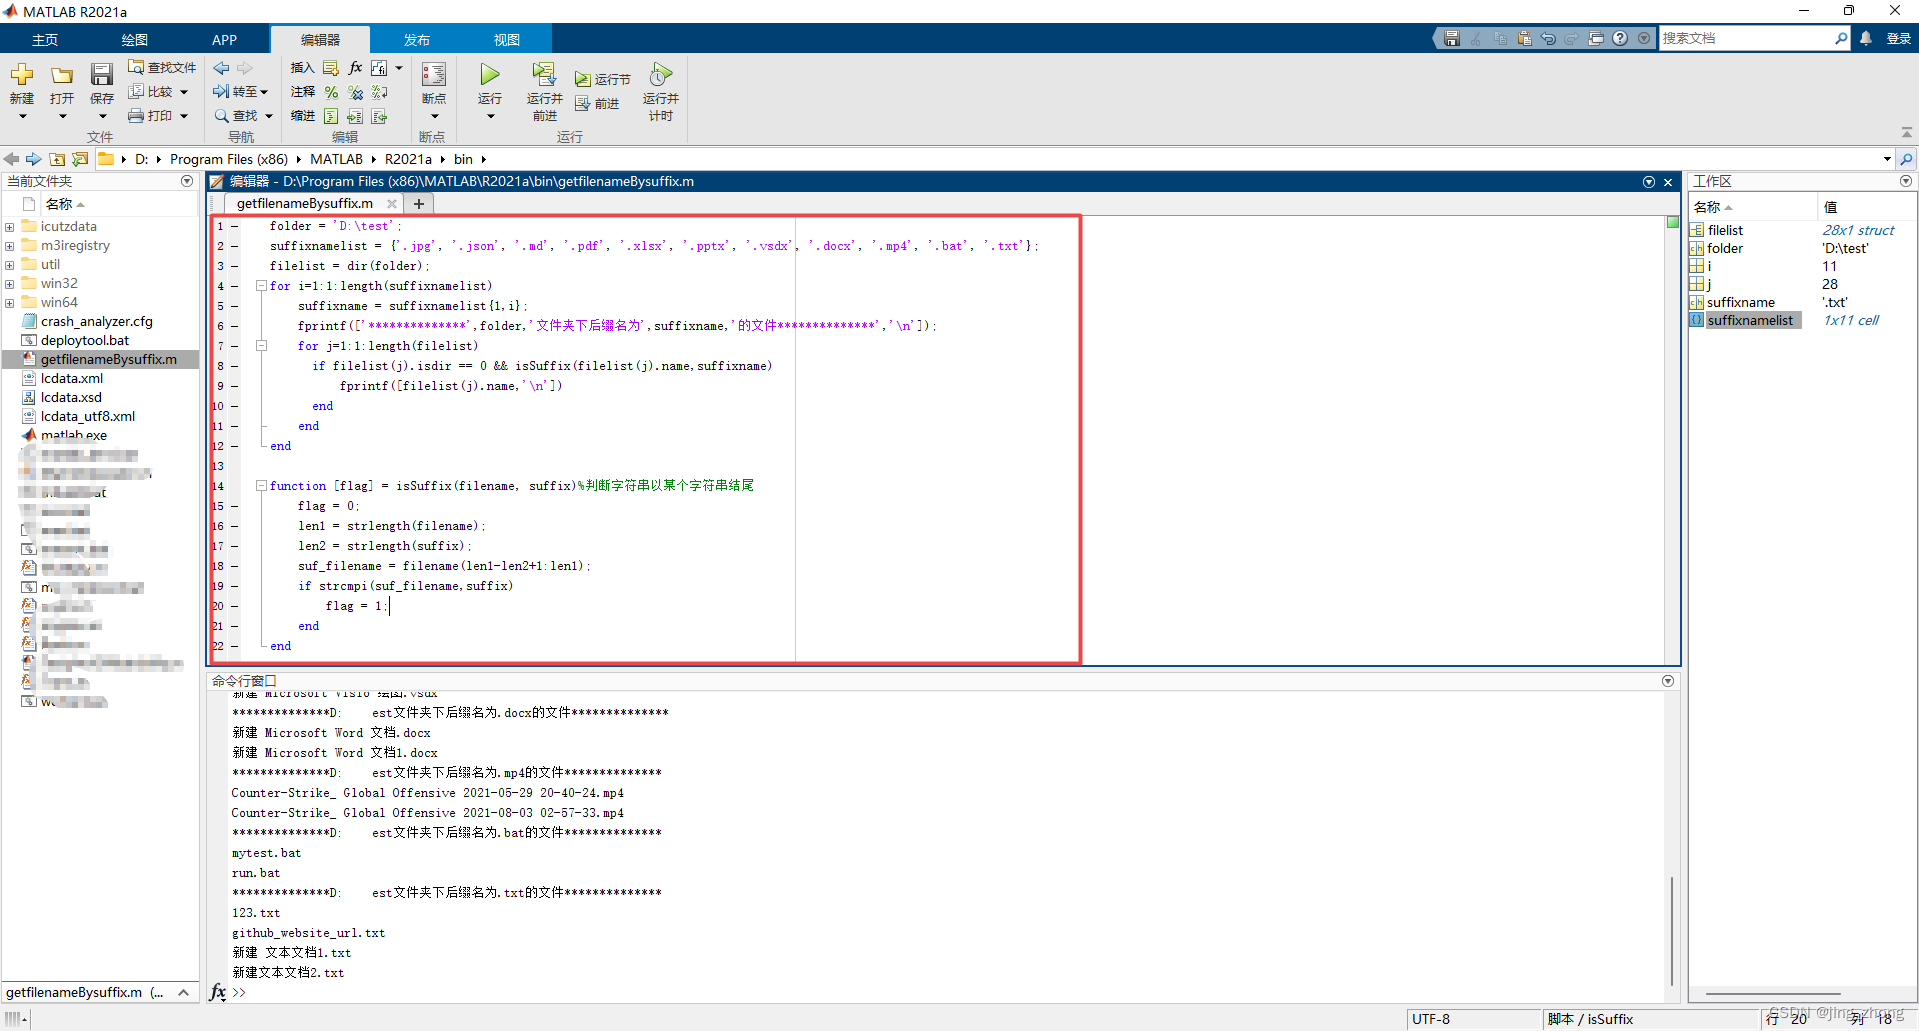Switch to the 视图 (View) tab
Screen dimensions: 1919x1031
click(x=507, y=39)
